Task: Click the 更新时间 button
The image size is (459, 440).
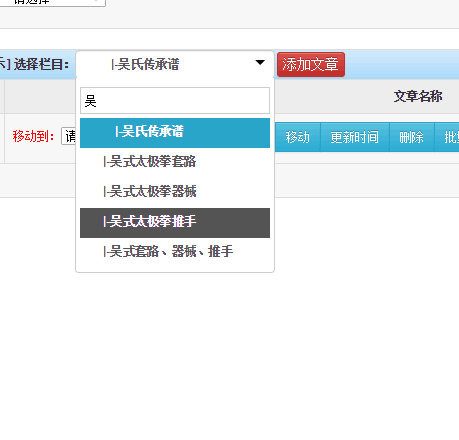Action: pyautogui.click(x=355, y=137)
